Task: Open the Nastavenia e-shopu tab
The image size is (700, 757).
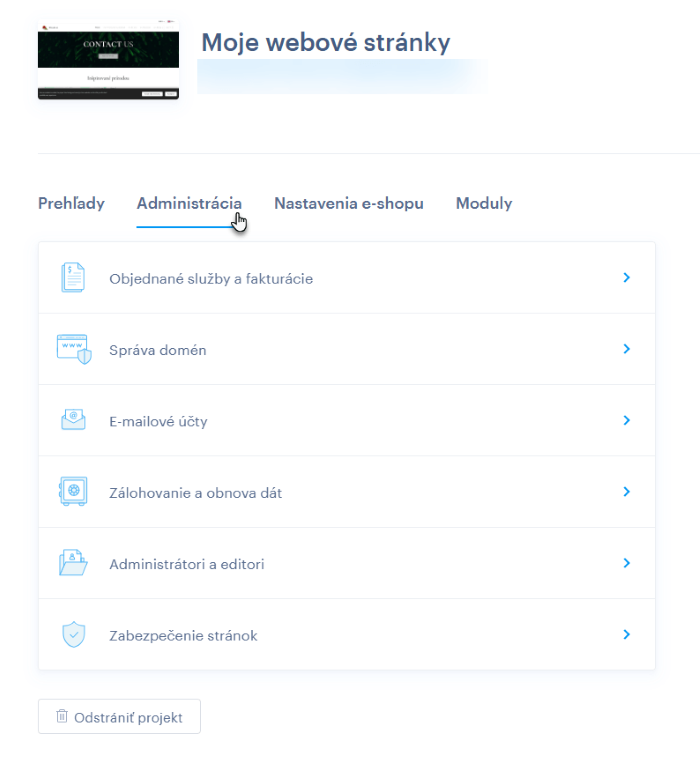Action: click(x=349, y=204)
